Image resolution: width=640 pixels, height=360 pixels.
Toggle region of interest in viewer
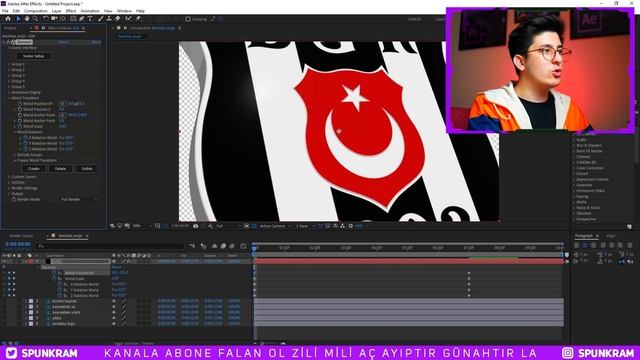click(x=247, y=226)
